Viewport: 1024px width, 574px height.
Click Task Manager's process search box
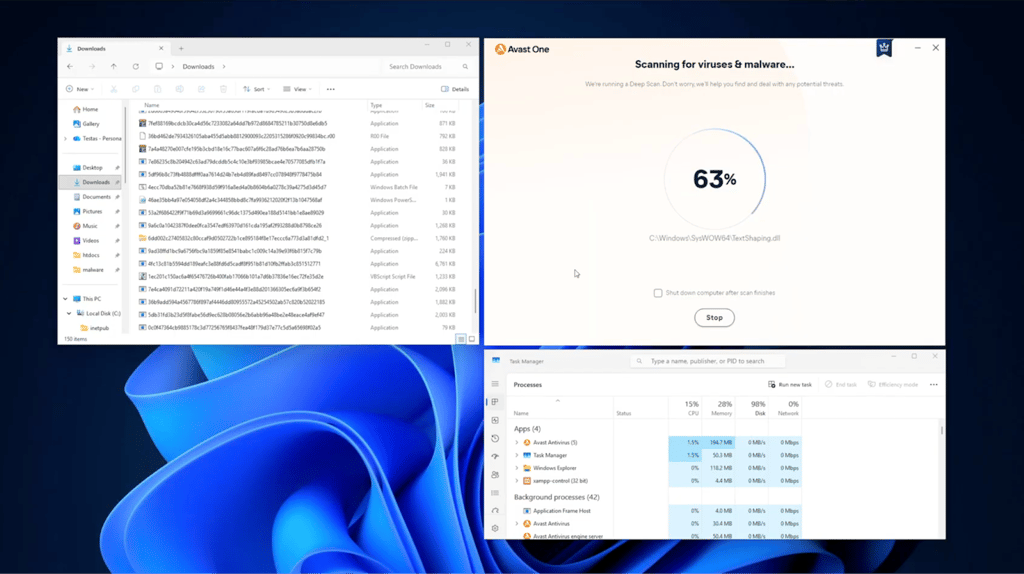[707, 361]
